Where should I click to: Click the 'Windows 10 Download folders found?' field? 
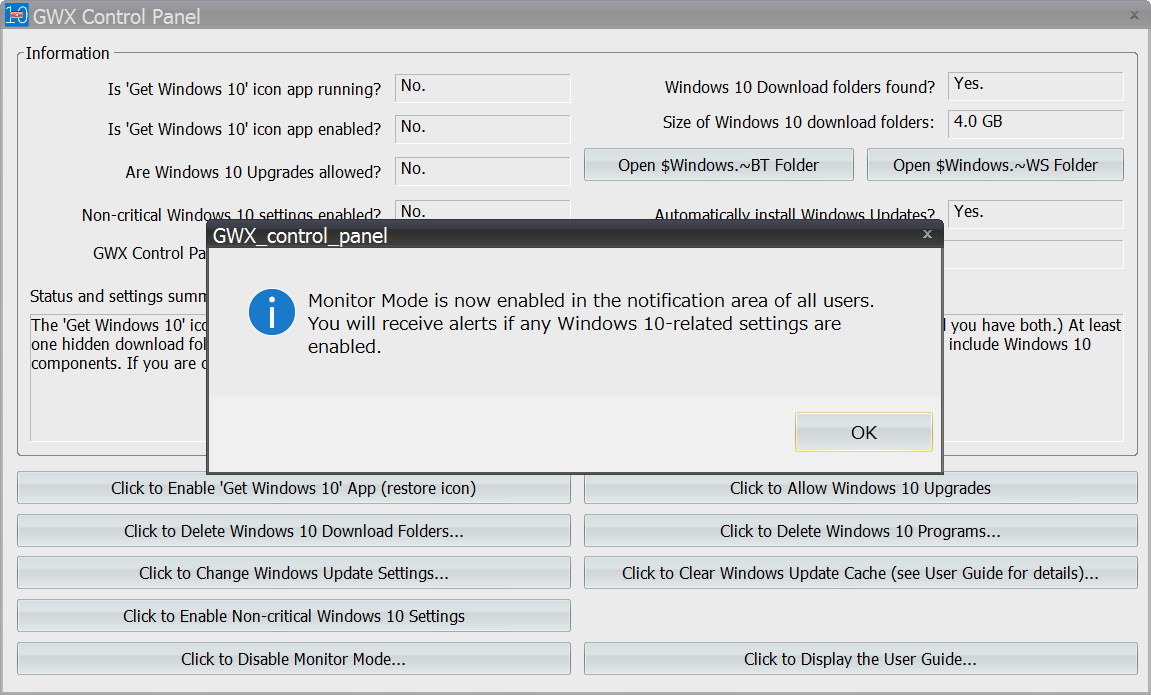pos(1035,87)
